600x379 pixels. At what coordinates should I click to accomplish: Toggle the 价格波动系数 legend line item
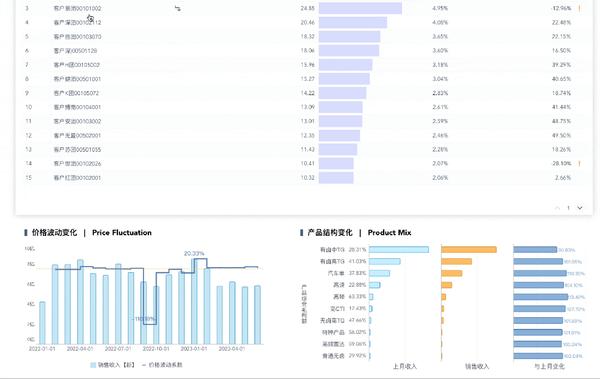coord(162,365)
